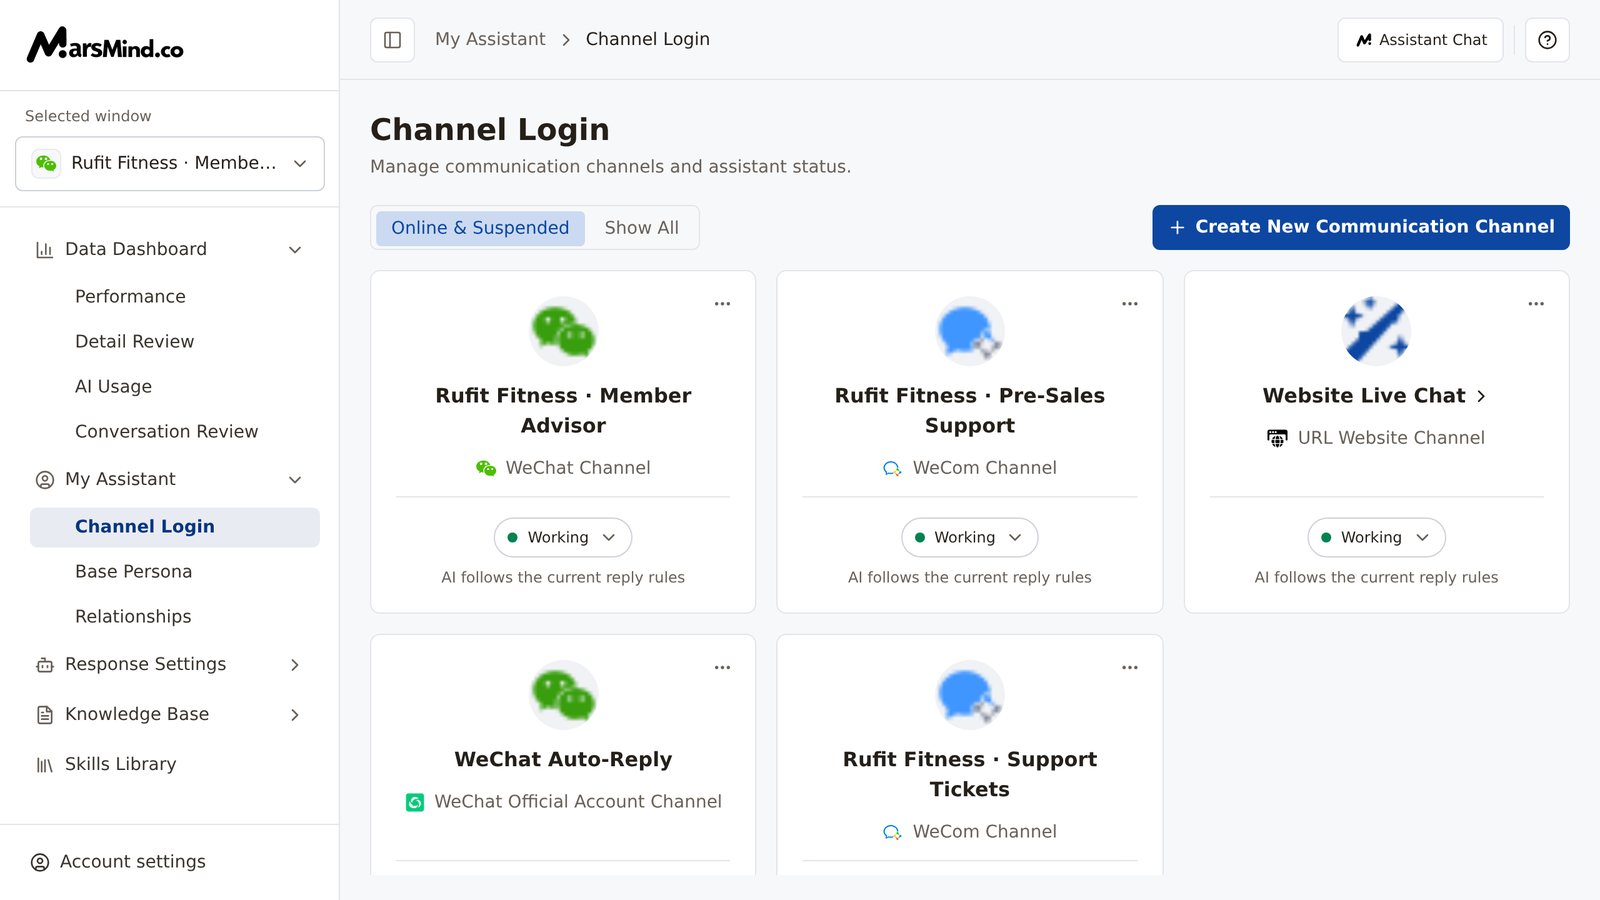This screenshot has height=900, width=1600.
Task: Click the Data Dashboard chart icon
Action: [x=44, y=250]
